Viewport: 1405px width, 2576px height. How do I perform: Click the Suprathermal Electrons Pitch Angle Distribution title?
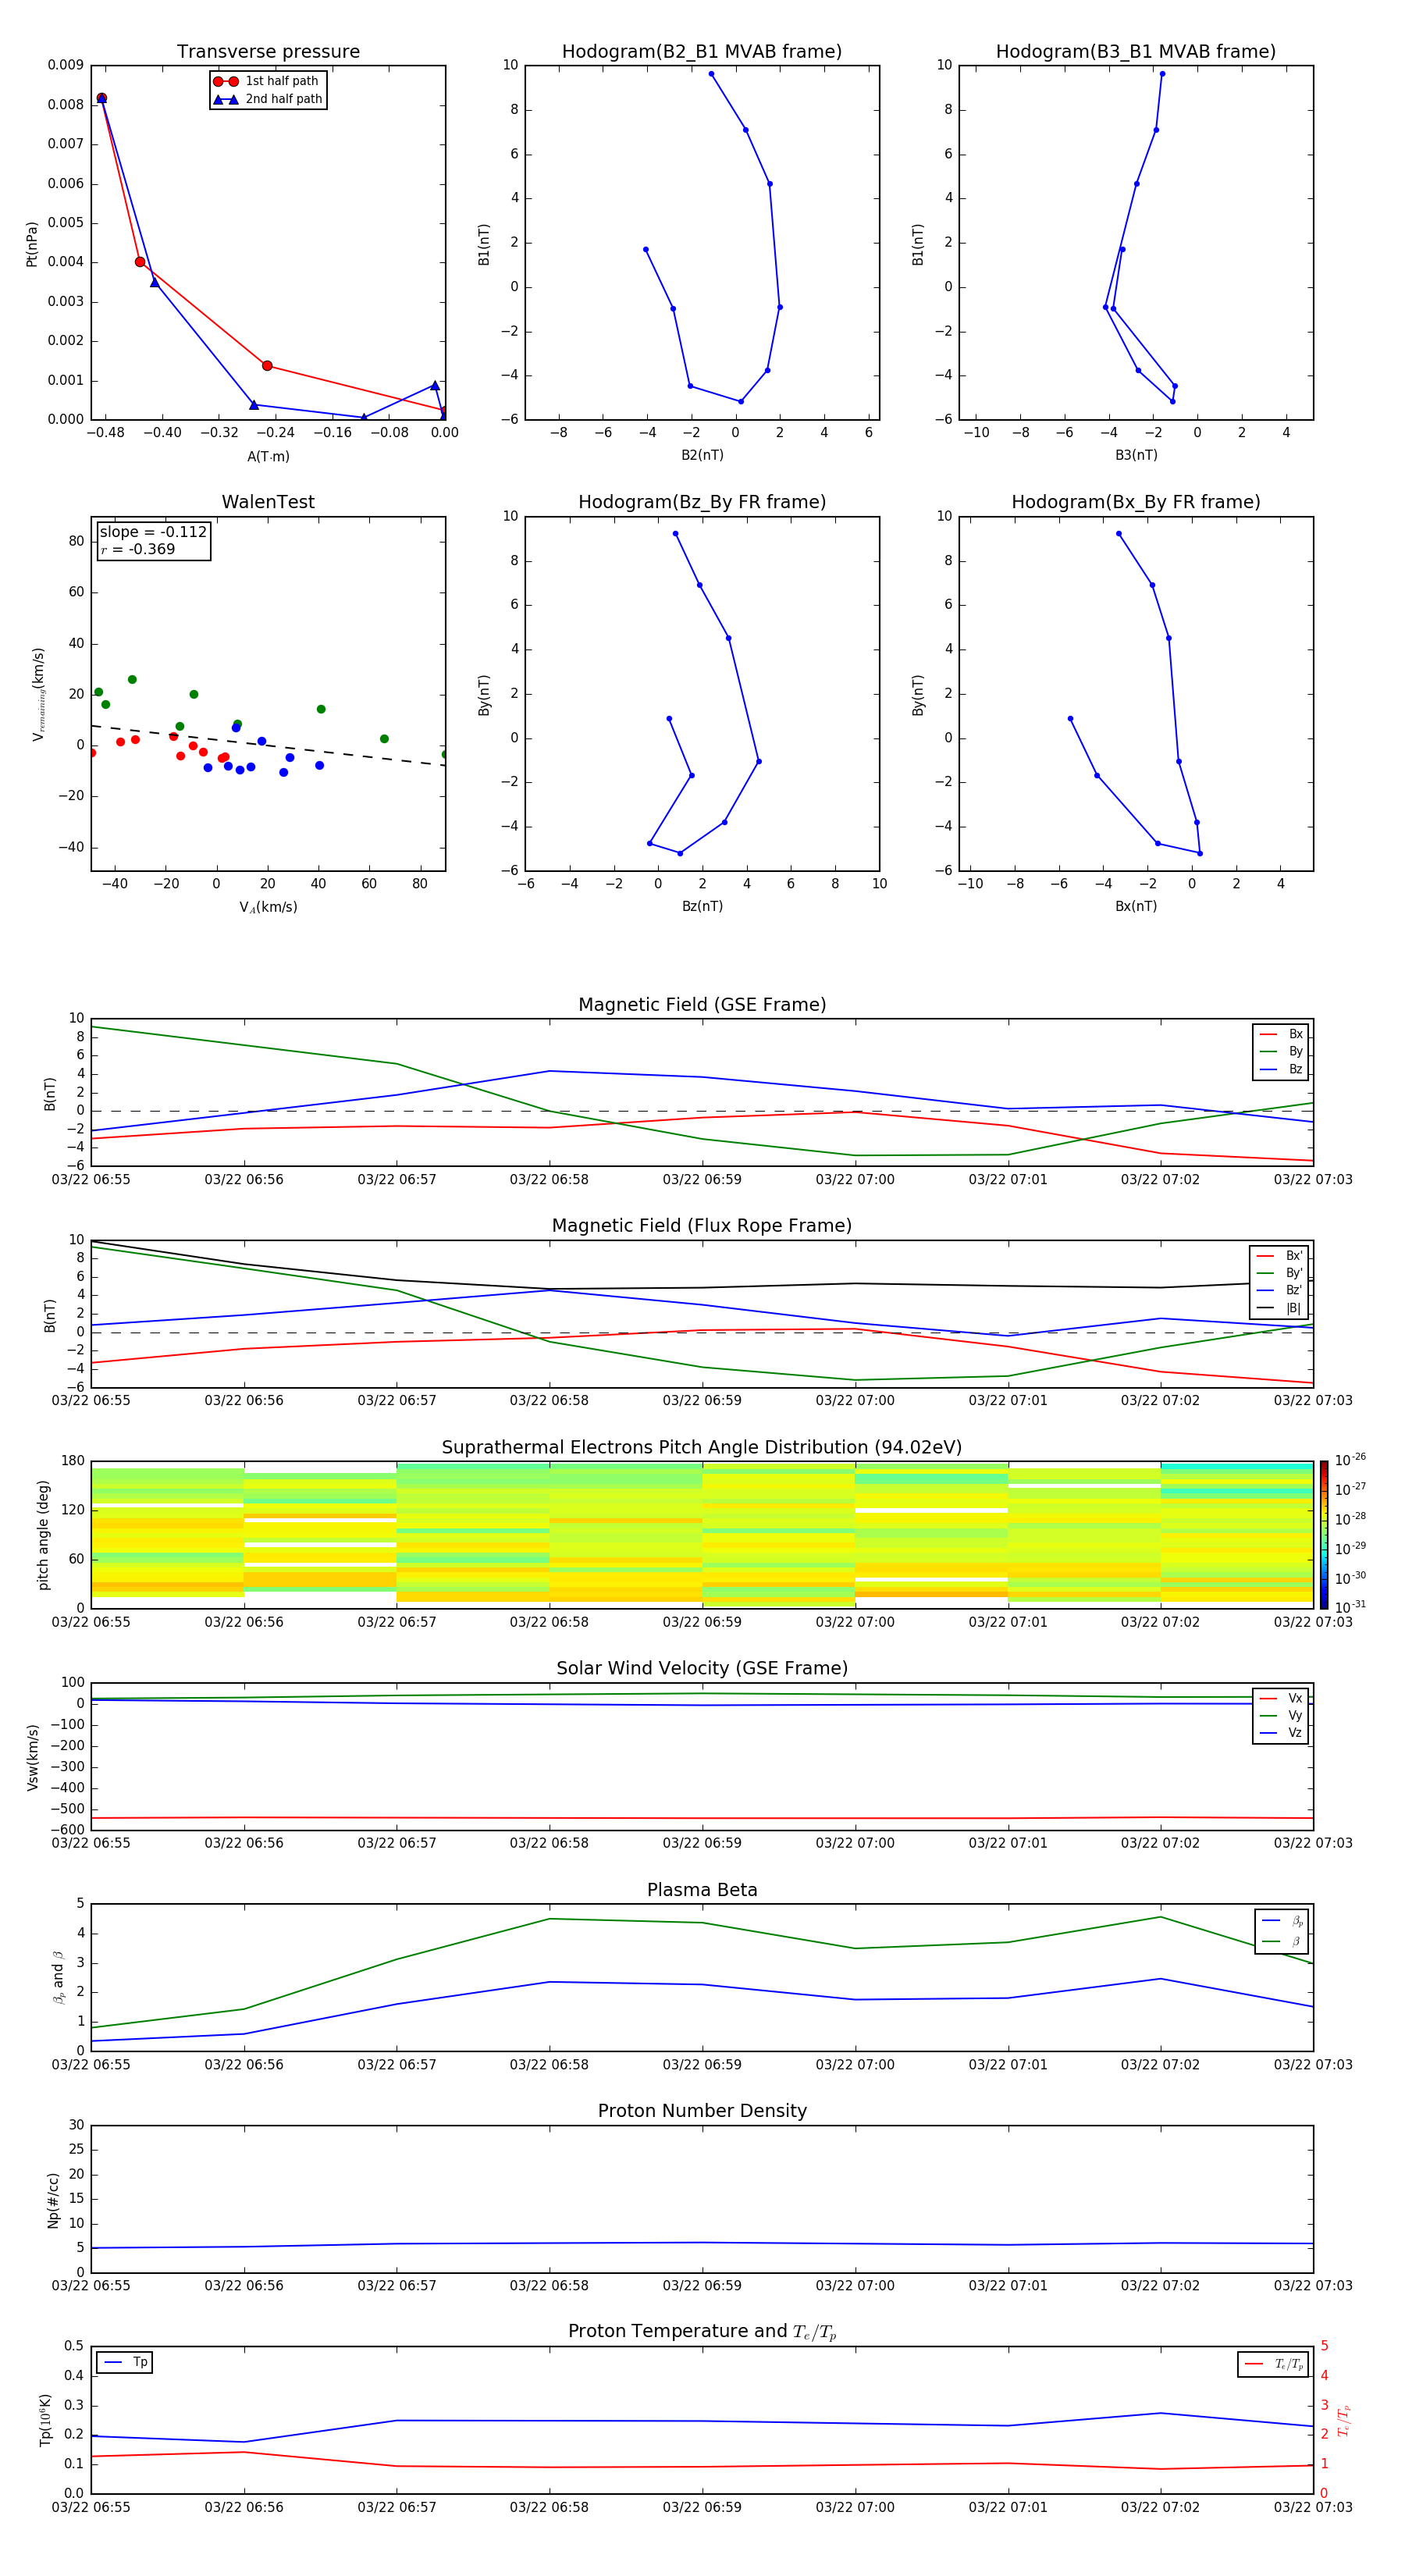[x=702, y=1448]
